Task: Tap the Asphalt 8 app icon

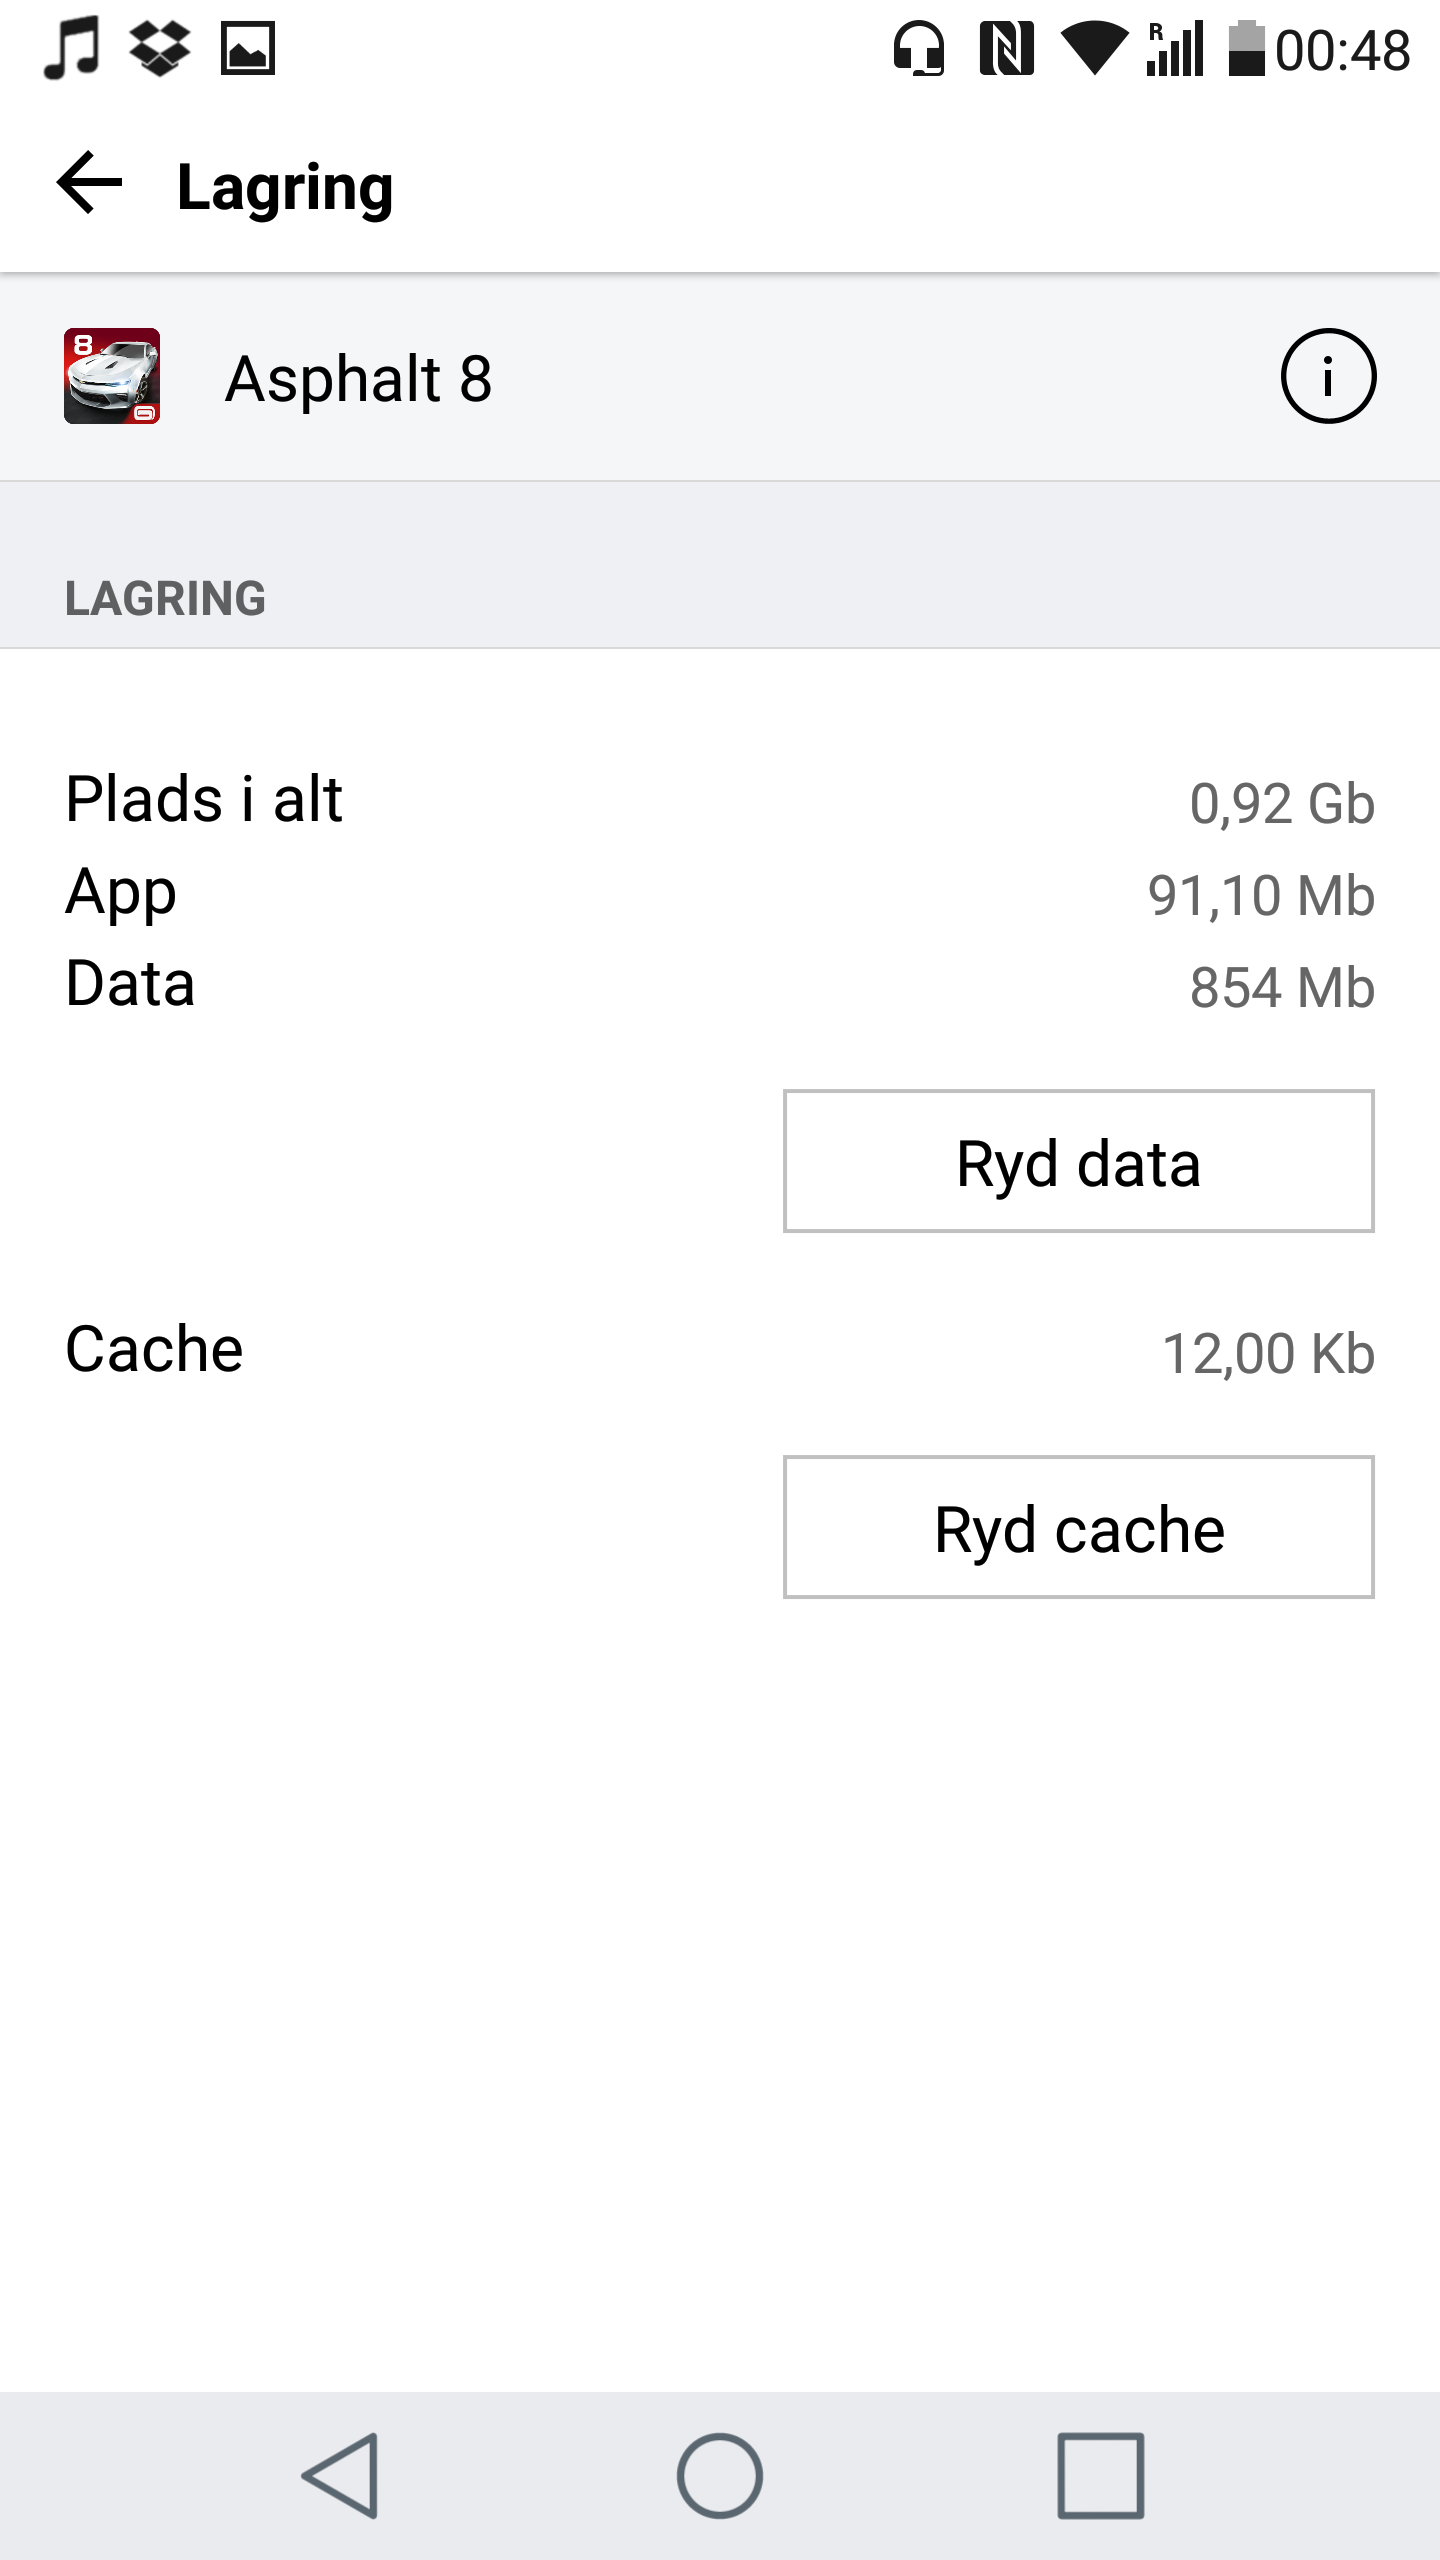Action: pos(112,376)
